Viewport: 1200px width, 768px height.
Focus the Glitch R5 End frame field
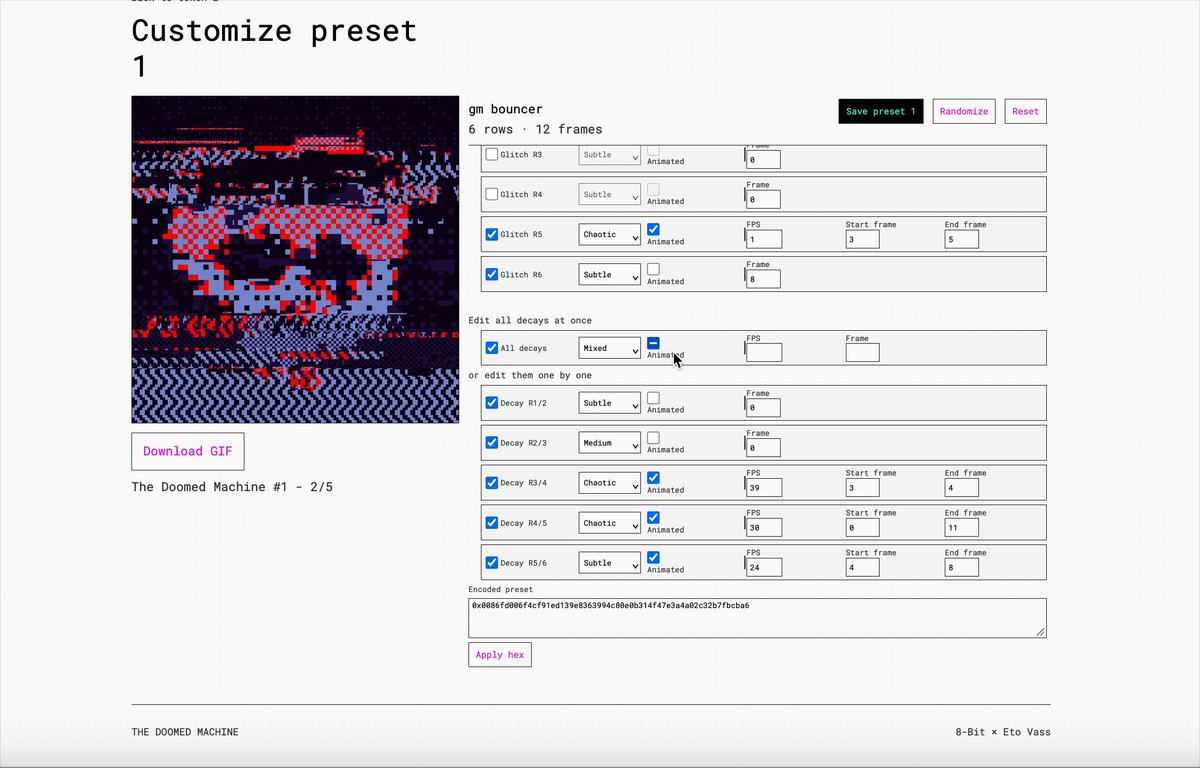[x=962, y=239]
